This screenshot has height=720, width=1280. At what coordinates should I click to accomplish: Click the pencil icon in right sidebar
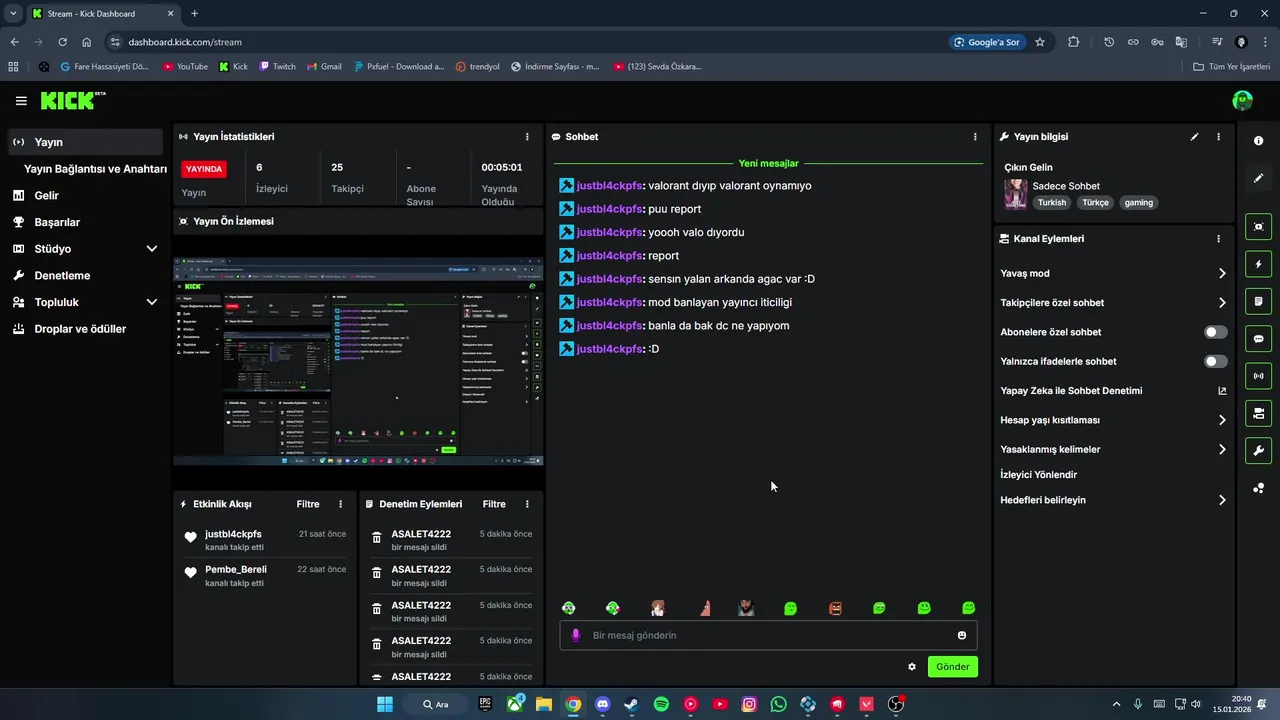pyautogui.click(x=1258, y=178)
